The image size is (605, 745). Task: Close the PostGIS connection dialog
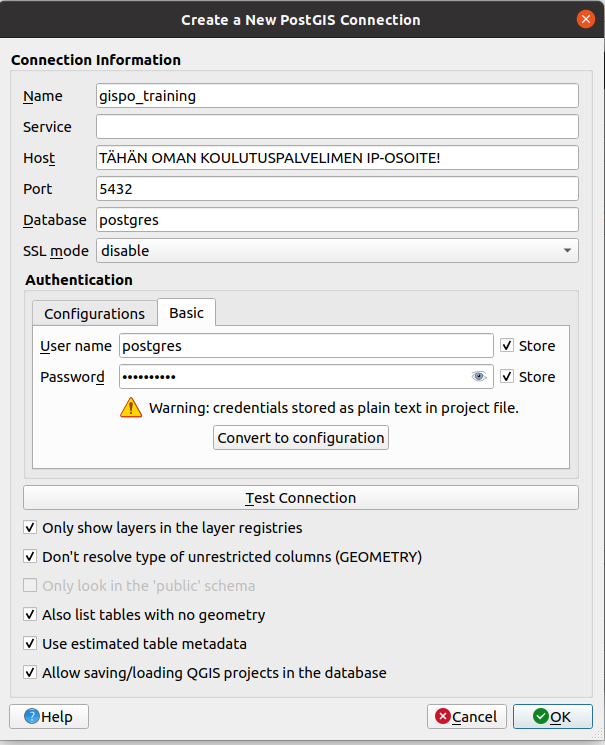(586, 19)
